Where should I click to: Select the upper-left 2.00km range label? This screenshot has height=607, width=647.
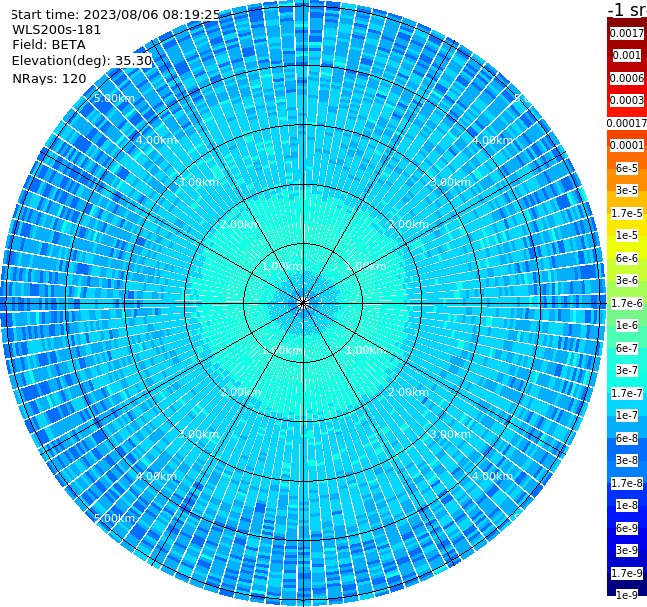click(241, 224)
